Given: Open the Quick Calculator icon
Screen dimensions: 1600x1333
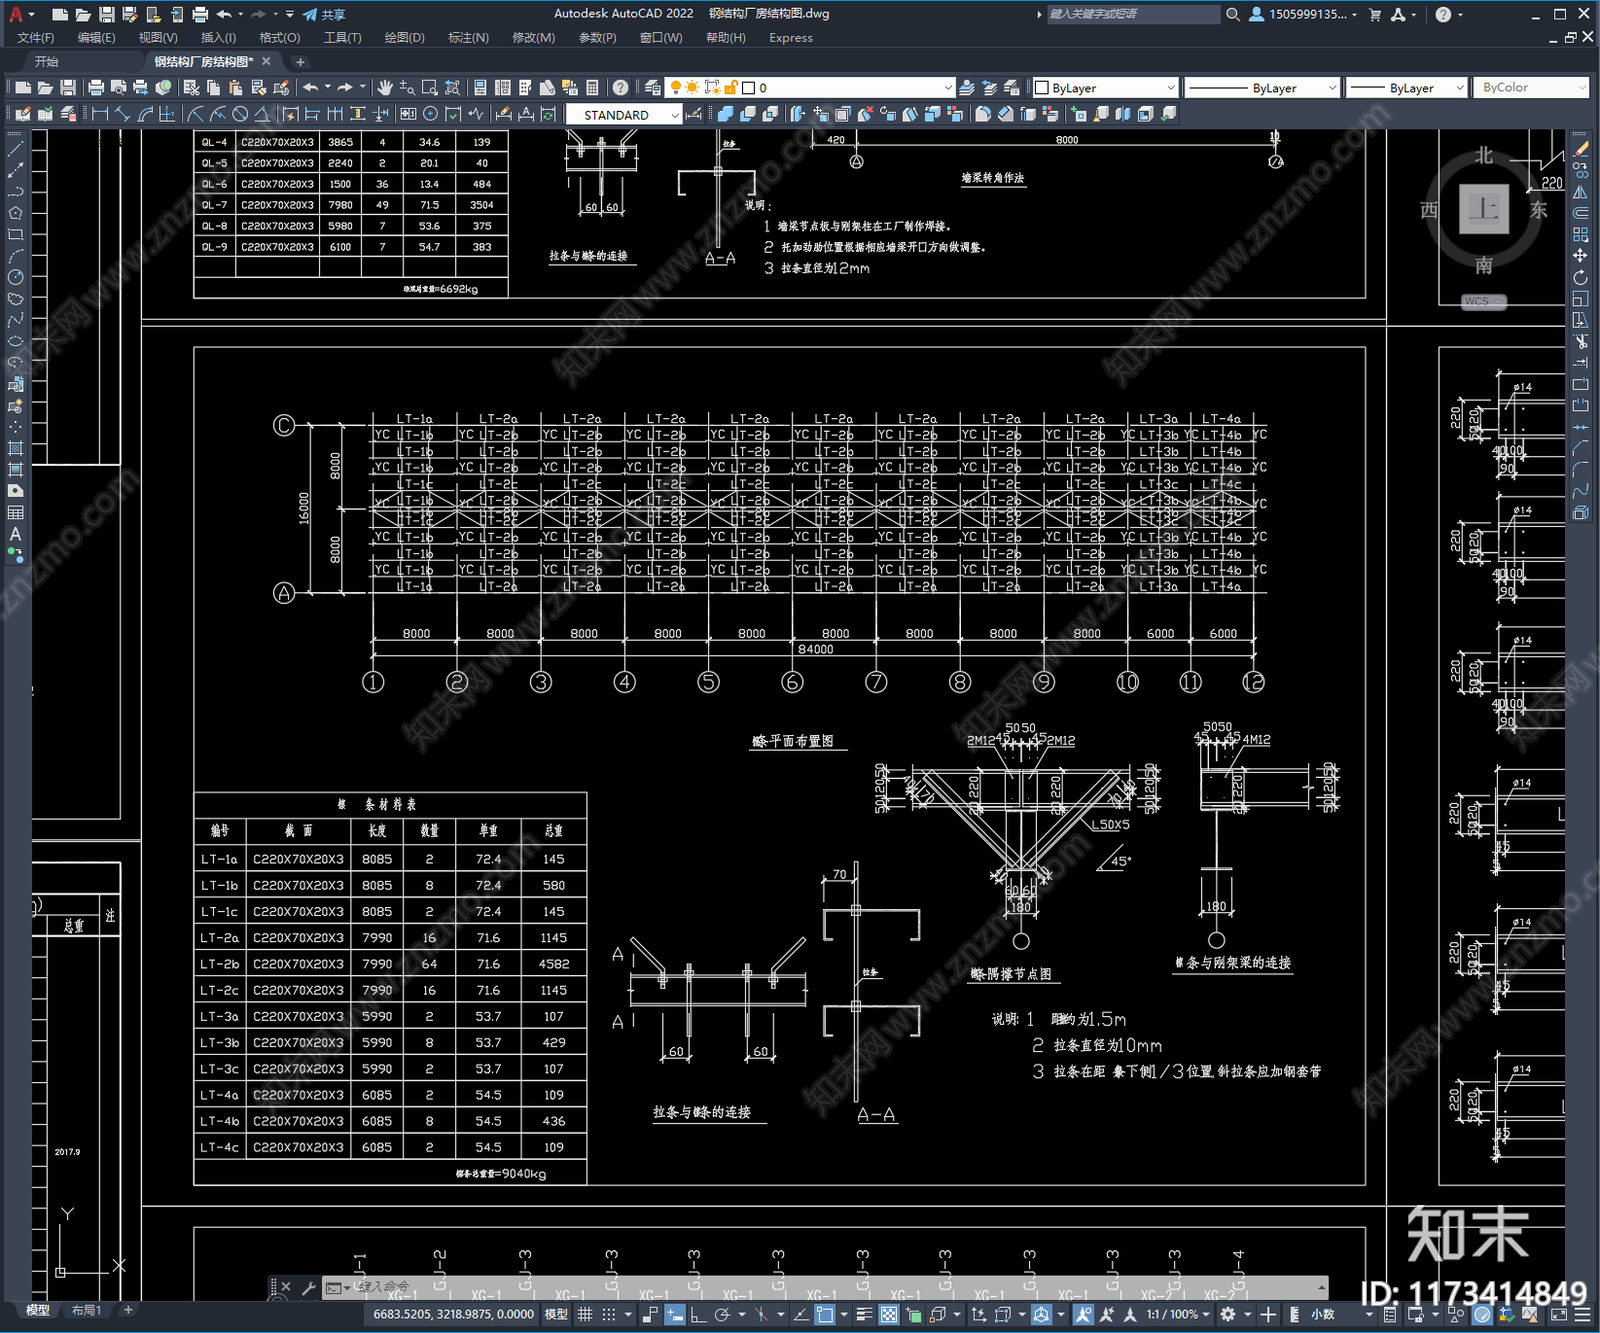Looking at the screenshot, I should click(592, 88).
